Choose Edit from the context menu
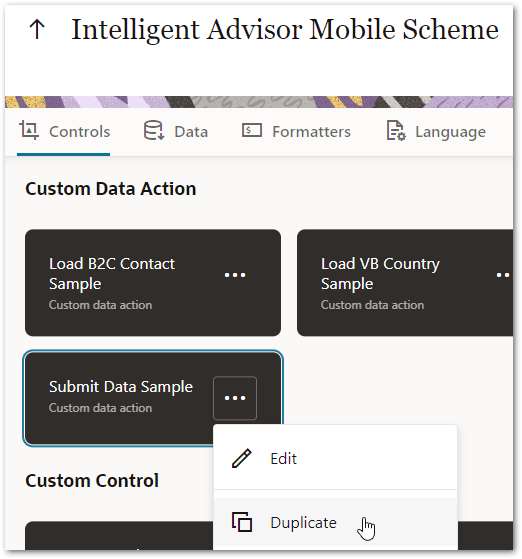Image resolution: width=522 pixels, height=559 pixels. point(335,458)
